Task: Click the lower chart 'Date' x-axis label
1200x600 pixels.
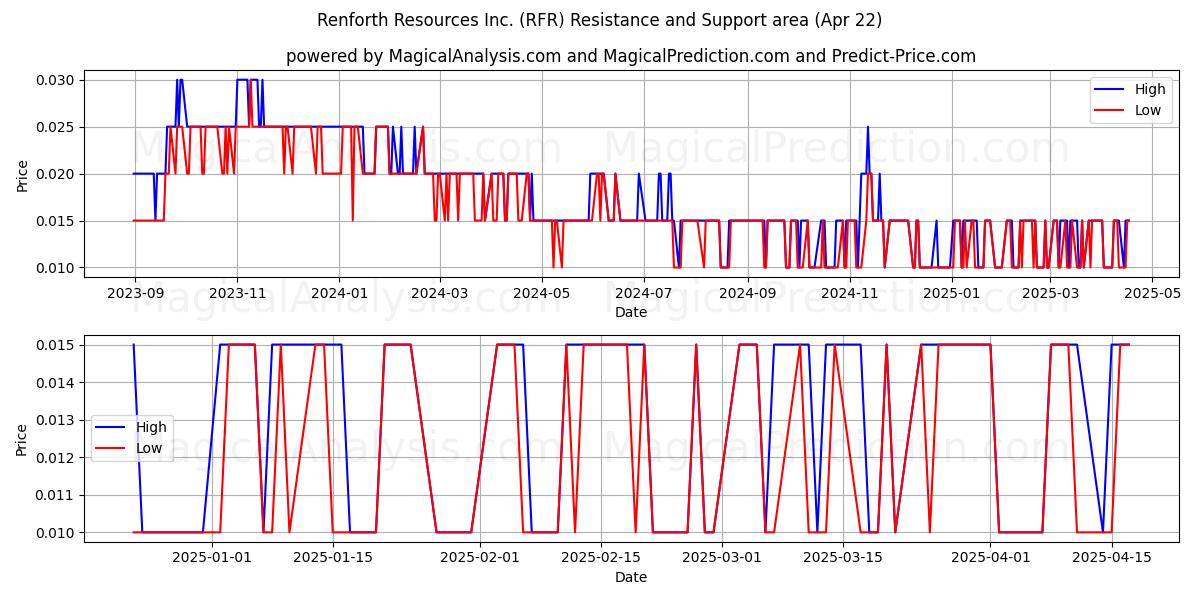Action: 631,577
